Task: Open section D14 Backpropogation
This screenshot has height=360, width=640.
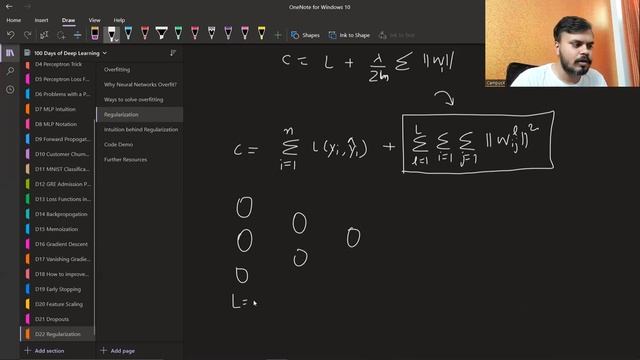Action: pos(58,214)
